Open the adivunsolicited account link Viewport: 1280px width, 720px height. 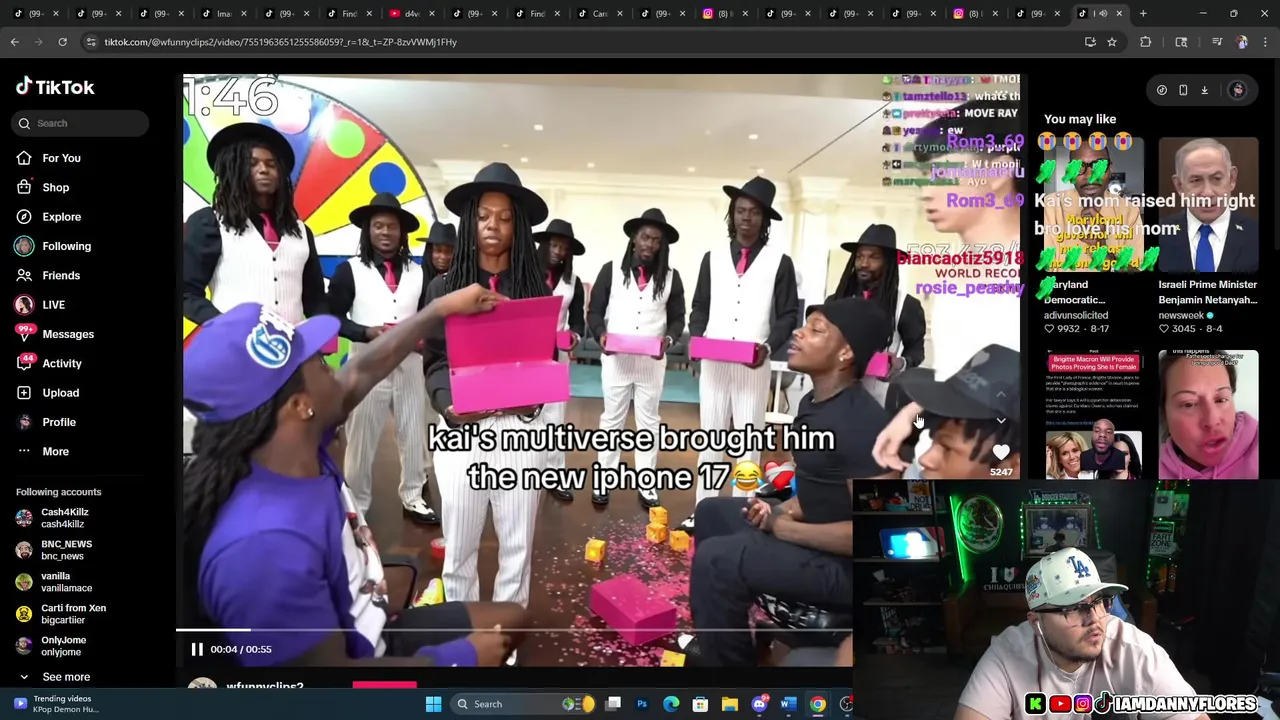[1076, 315]
